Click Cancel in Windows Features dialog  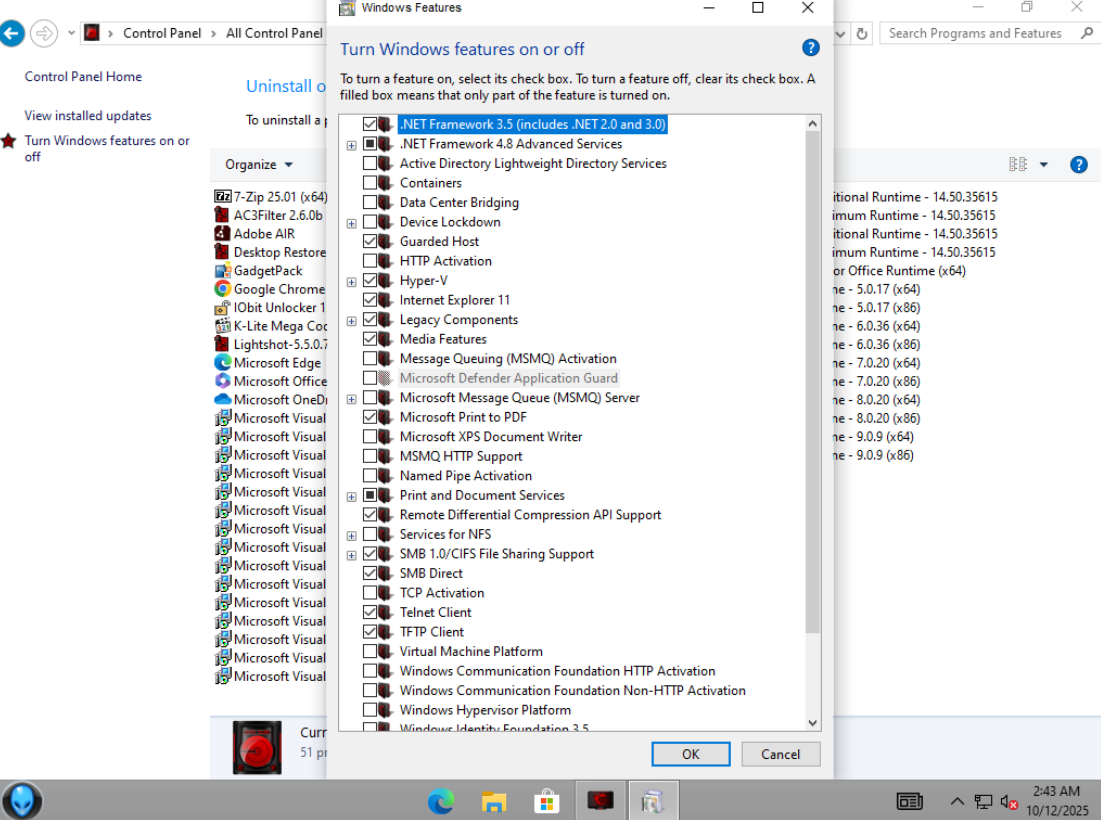pos(780,754)
